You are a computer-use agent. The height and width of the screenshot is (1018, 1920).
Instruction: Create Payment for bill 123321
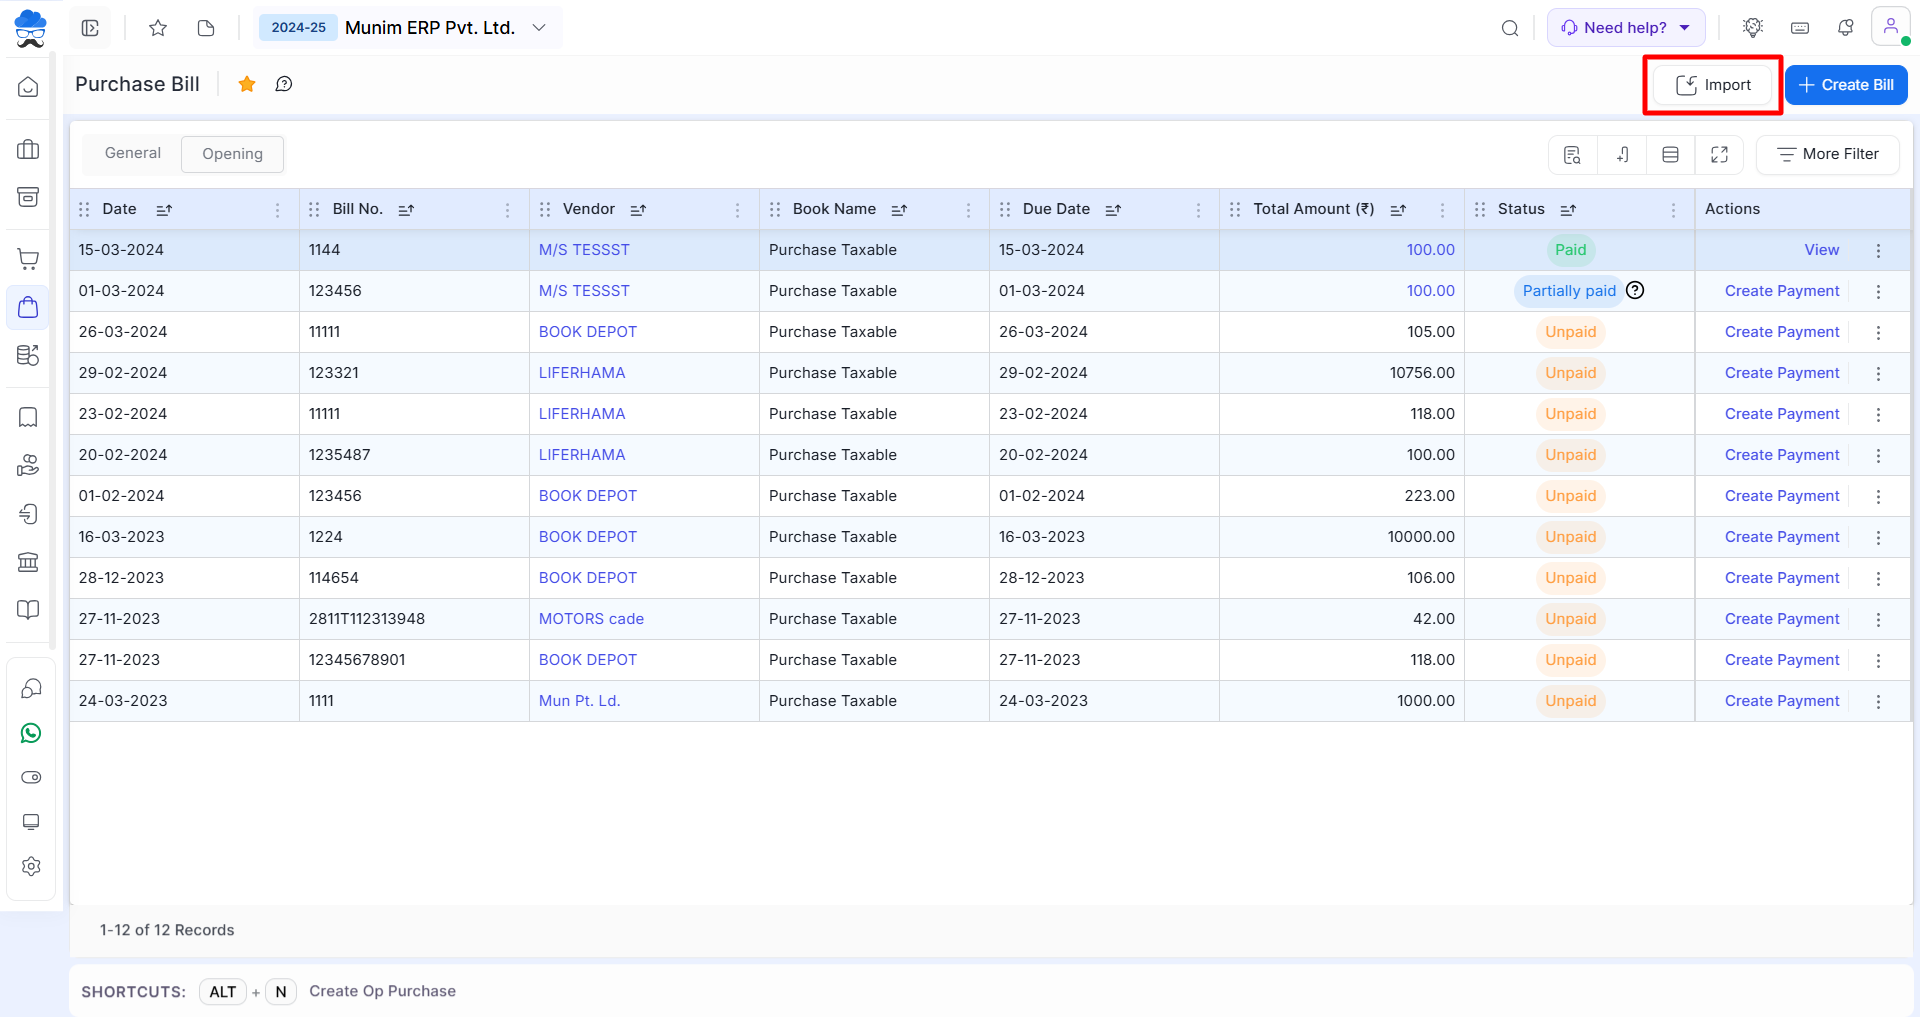click(x=1782, y=373)
